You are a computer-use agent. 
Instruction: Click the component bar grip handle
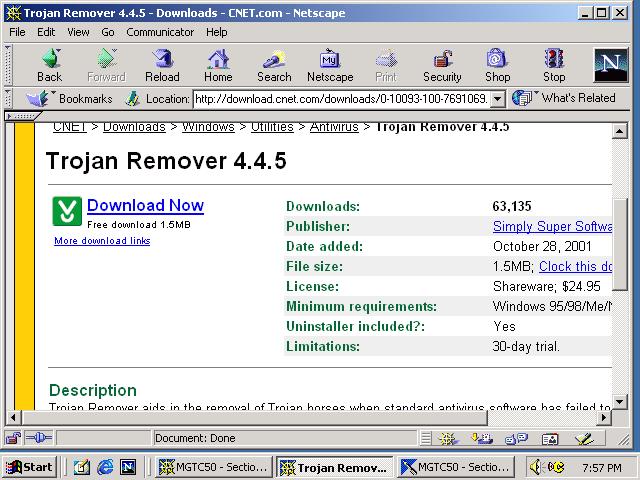(x=426, y=439)
